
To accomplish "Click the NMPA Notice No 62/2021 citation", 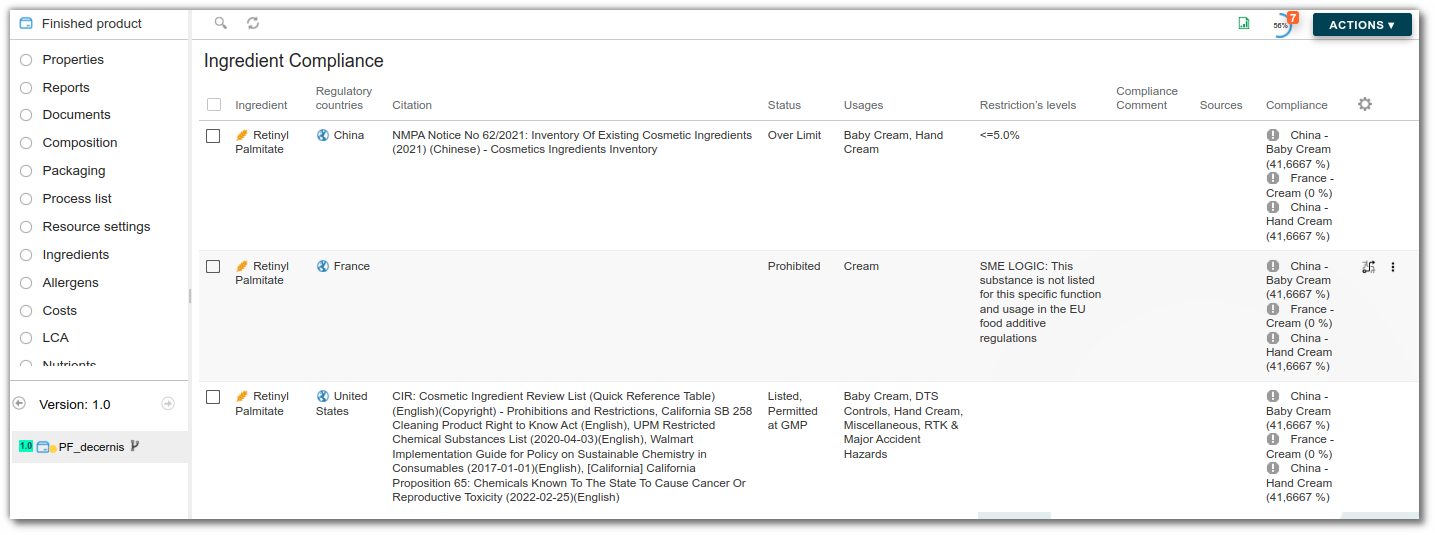I will [x=572, y=142].
